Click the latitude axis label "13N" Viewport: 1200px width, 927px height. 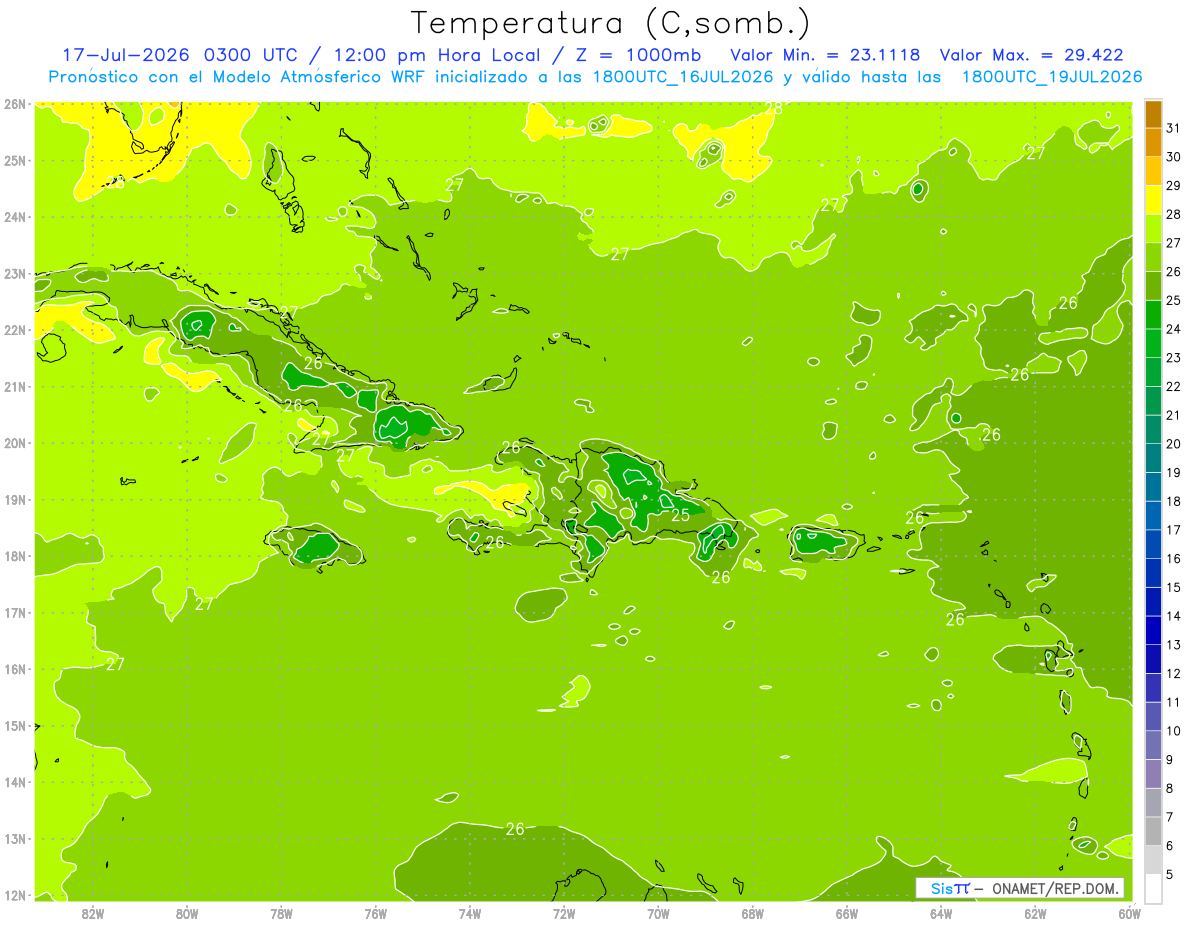pos(15,839)
